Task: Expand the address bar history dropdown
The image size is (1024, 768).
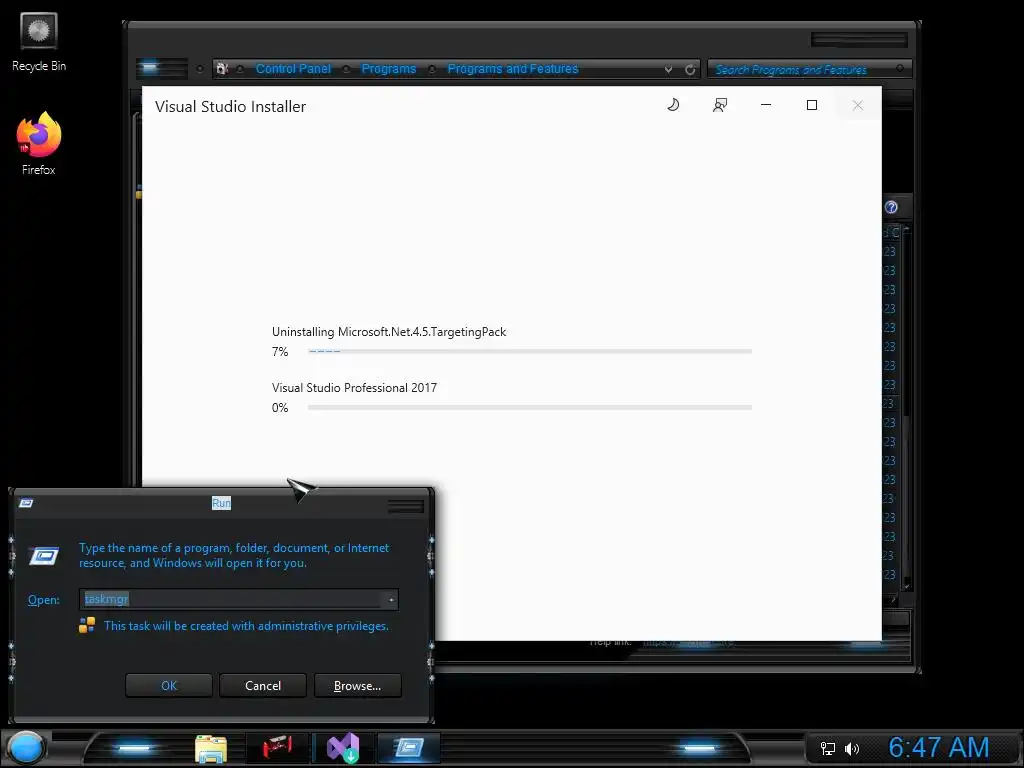Action: [668, 69]
